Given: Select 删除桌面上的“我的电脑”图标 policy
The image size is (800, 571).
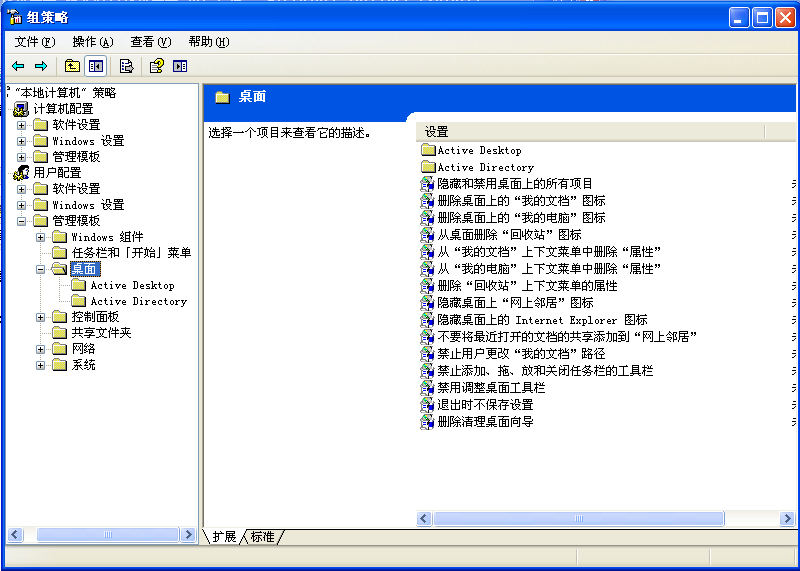Looking at the screenshot, I should [521, 218].
